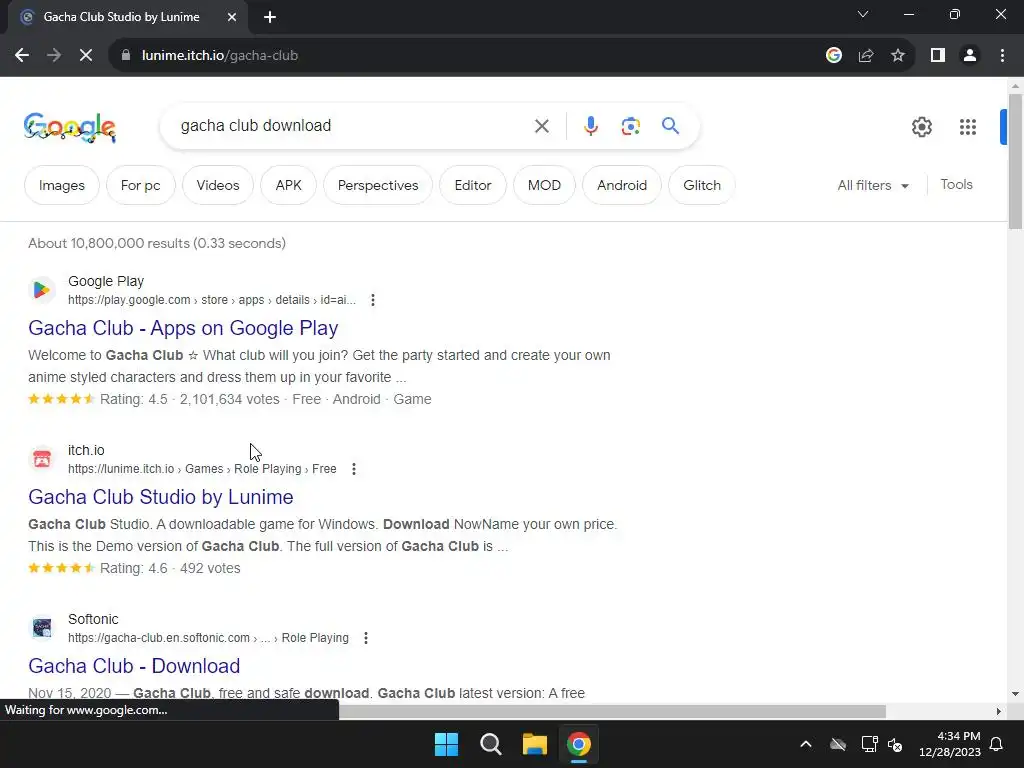Click the Google logo
This screenshot has height=768, width=1024.
tap(70, 127)
